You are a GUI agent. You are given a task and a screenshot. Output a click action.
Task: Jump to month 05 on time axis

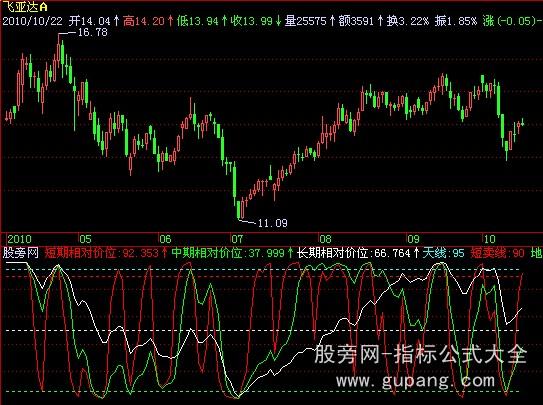[x=86, y=239]
